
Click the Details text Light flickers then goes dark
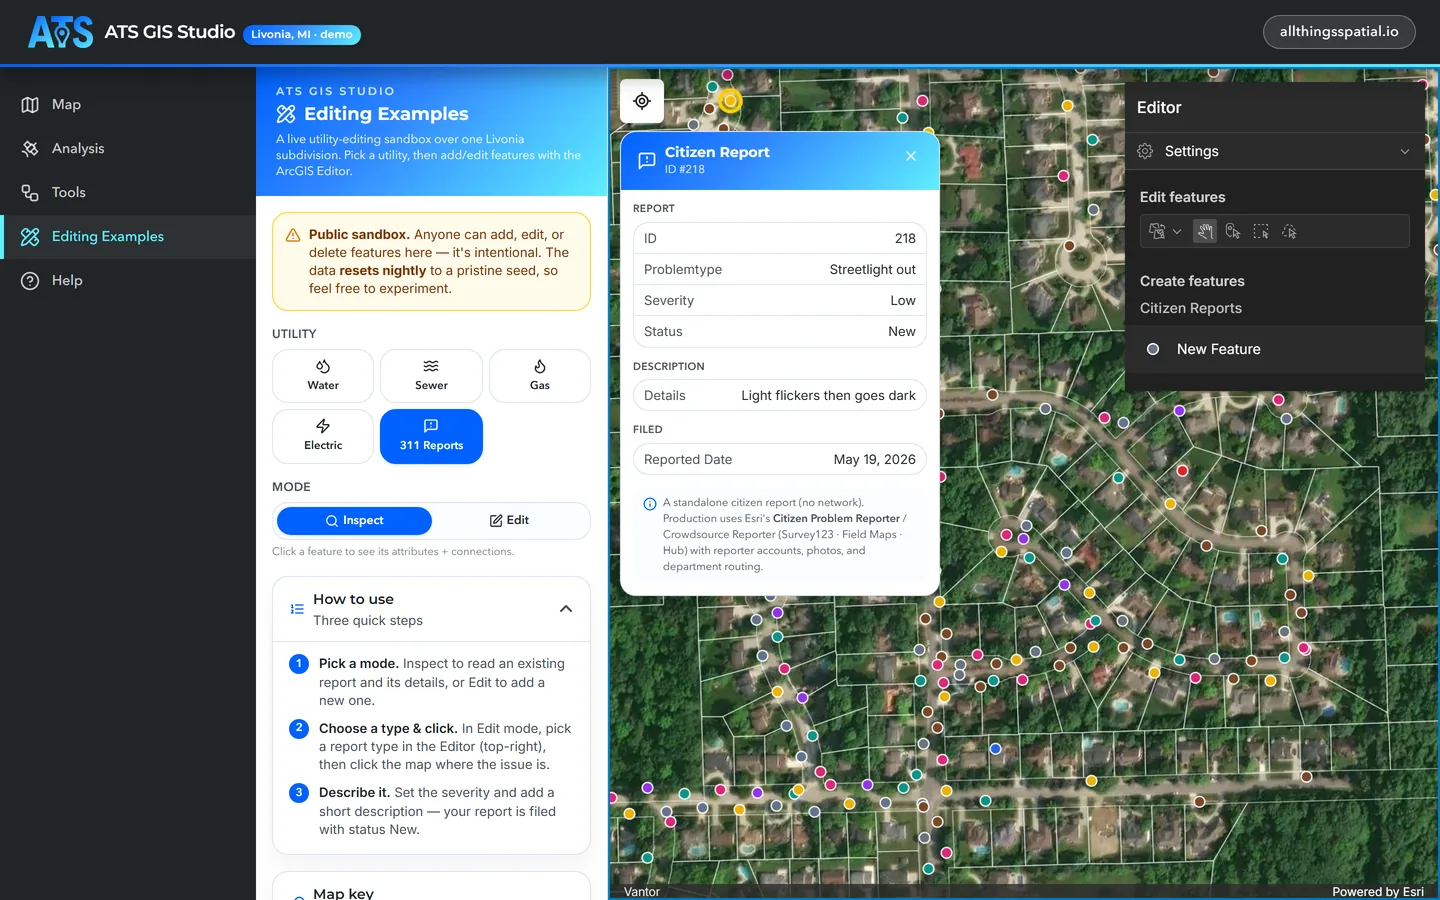click(828, 396)
